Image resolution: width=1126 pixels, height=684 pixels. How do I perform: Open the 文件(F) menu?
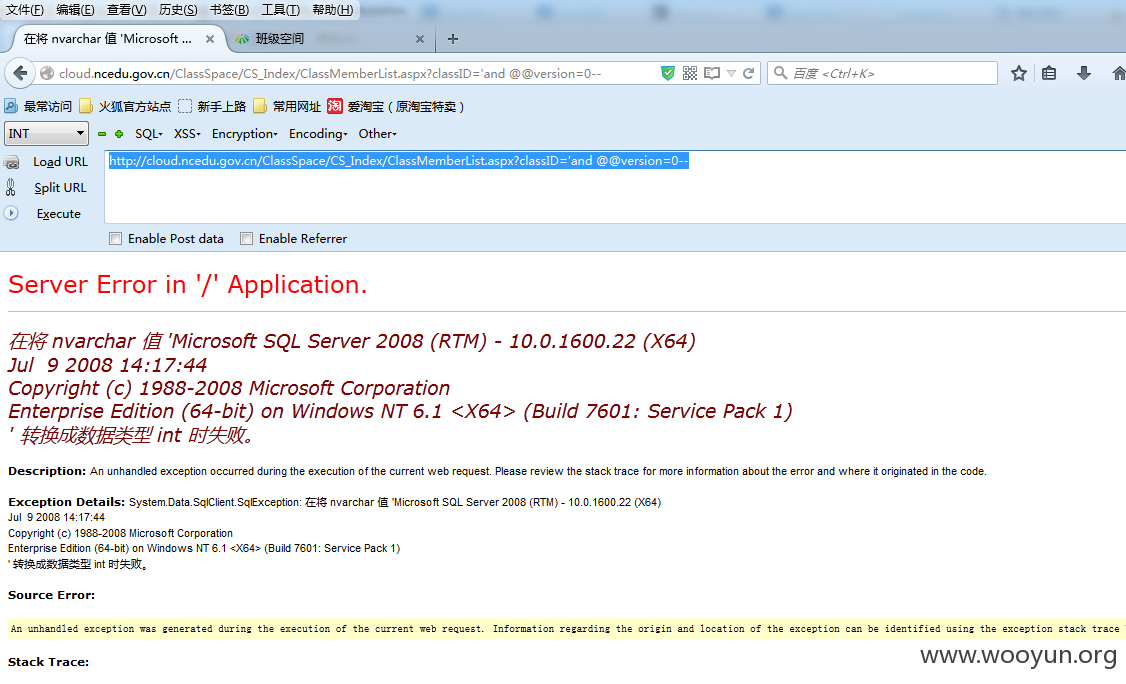click(x=24, y=9)
